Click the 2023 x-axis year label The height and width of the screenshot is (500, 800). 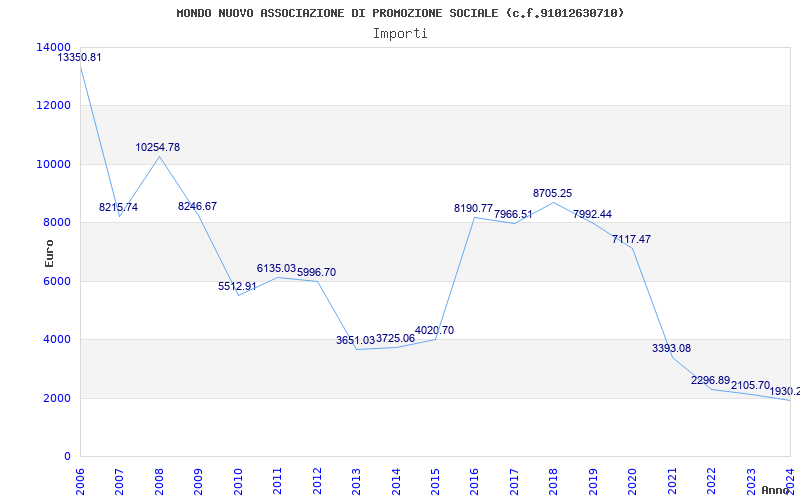click(x=751, y=481)
